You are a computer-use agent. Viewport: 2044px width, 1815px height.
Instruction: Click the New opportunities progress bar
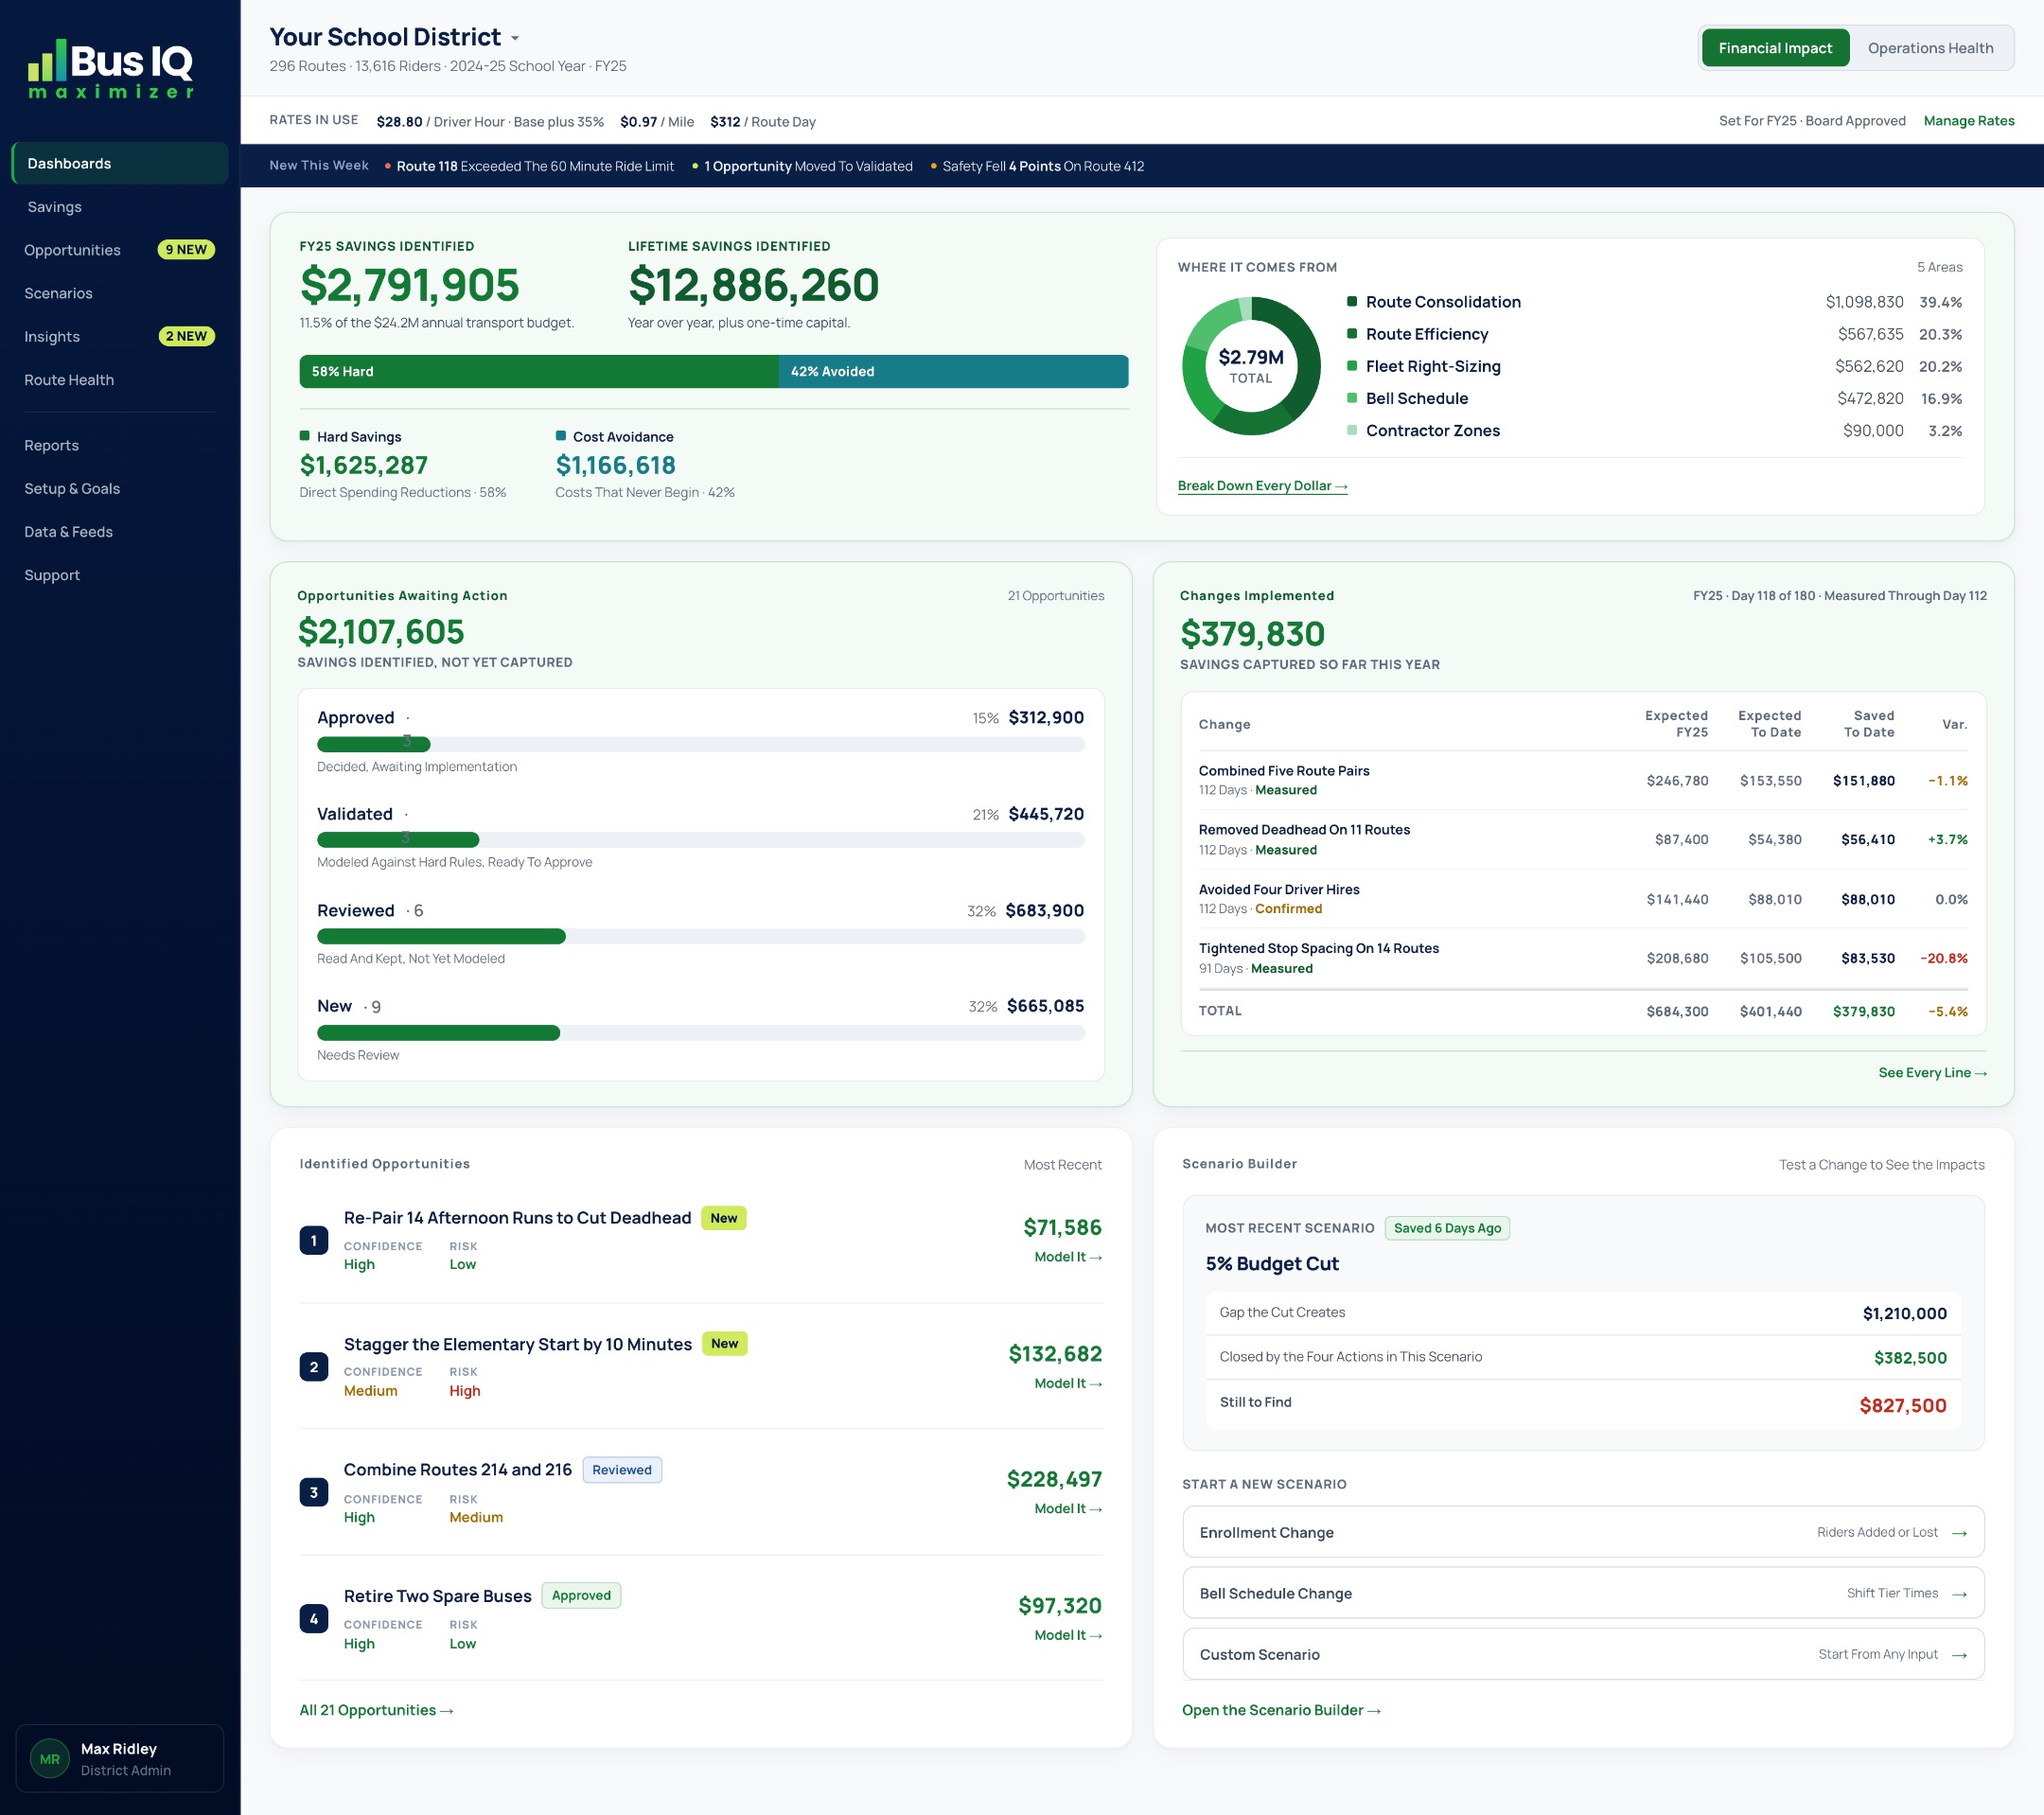click(700, 1033)
